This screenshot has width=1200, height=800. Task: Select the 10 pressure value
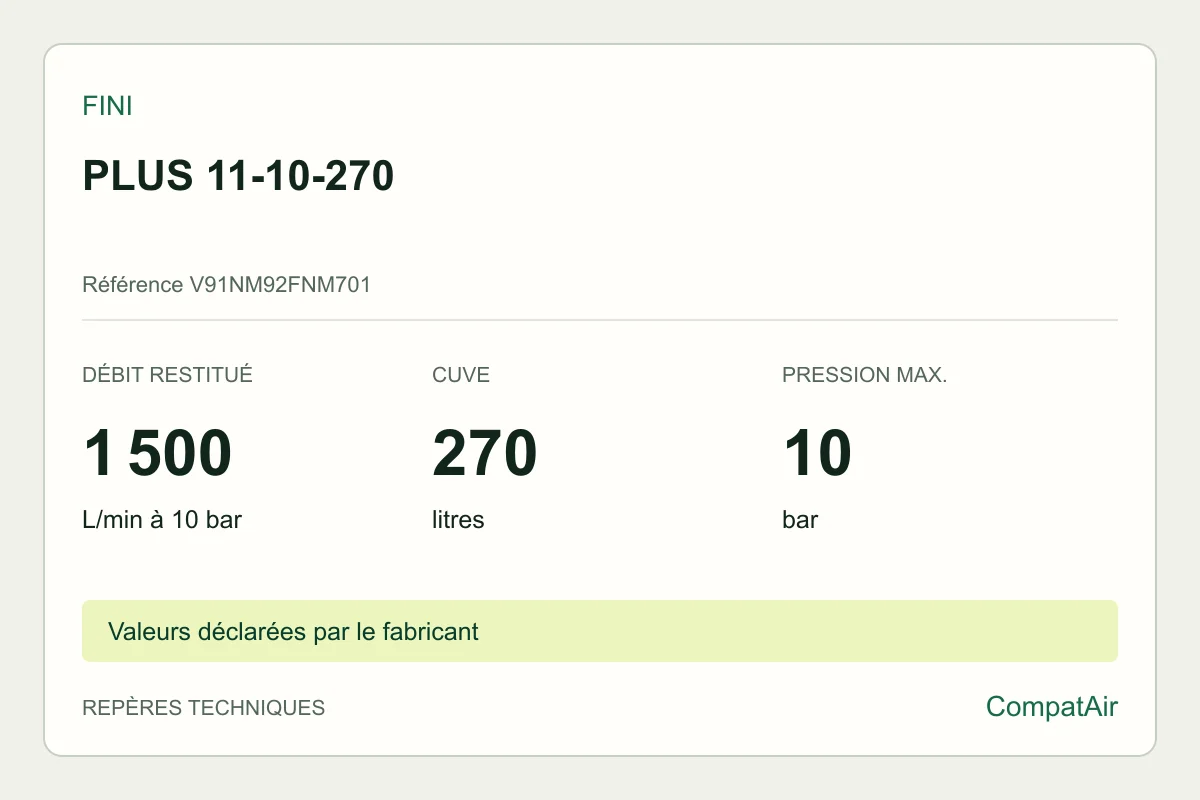817,453
